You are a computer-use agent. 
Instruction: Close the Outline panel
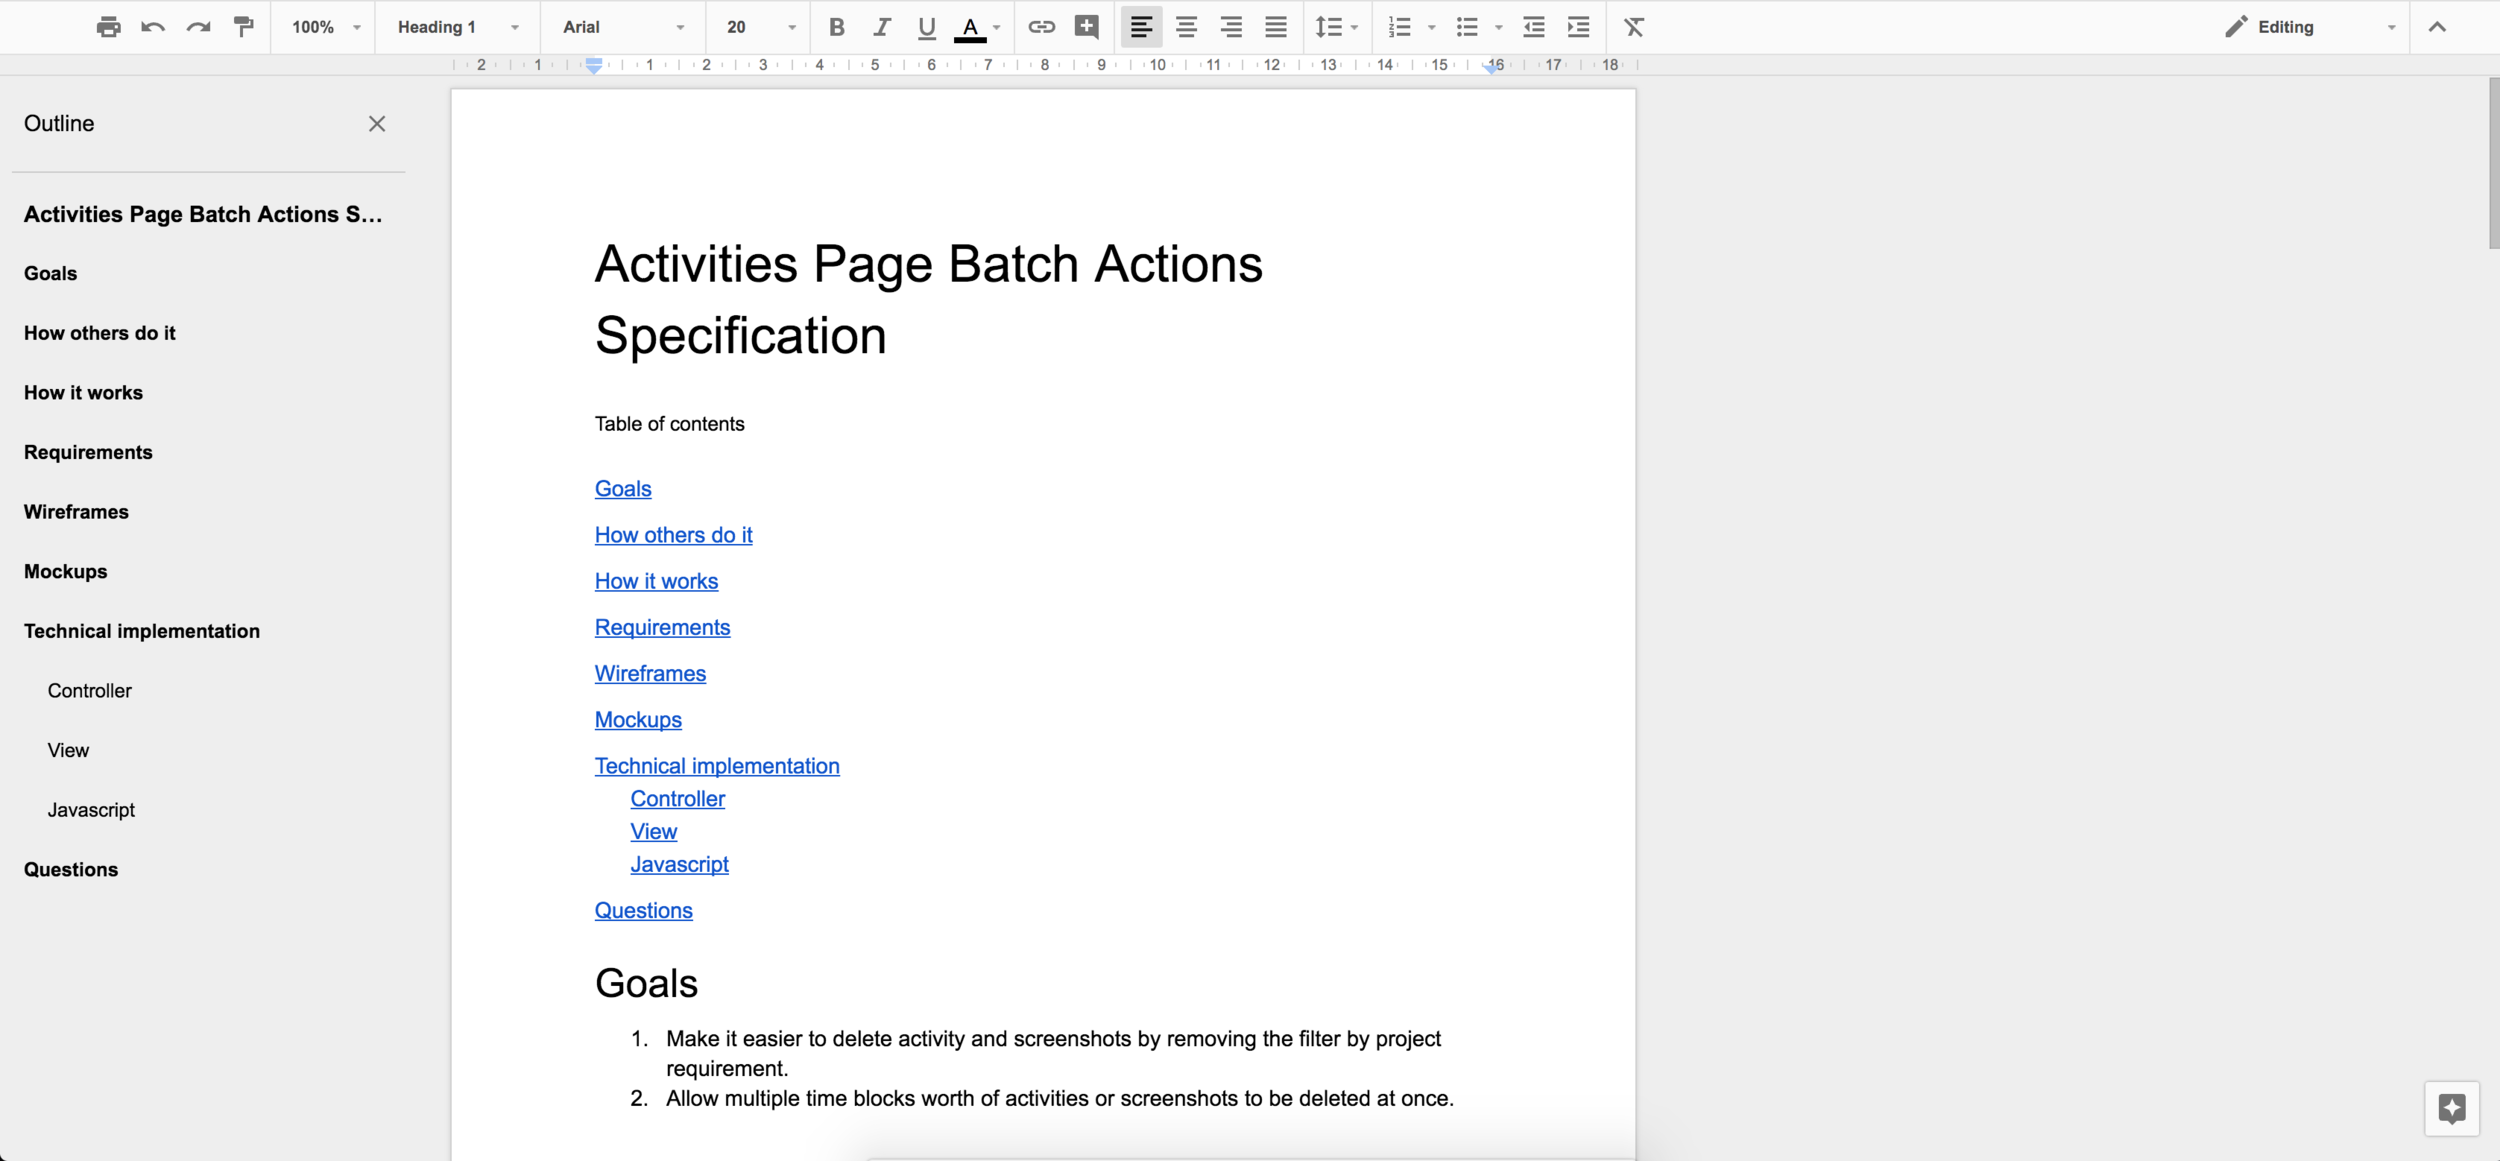pyautogui.click(x=376, y=124)
